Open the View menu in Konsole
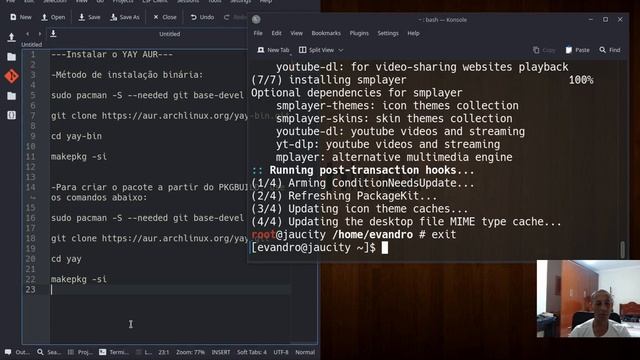The image size is (640, 360). click(296, 33)
